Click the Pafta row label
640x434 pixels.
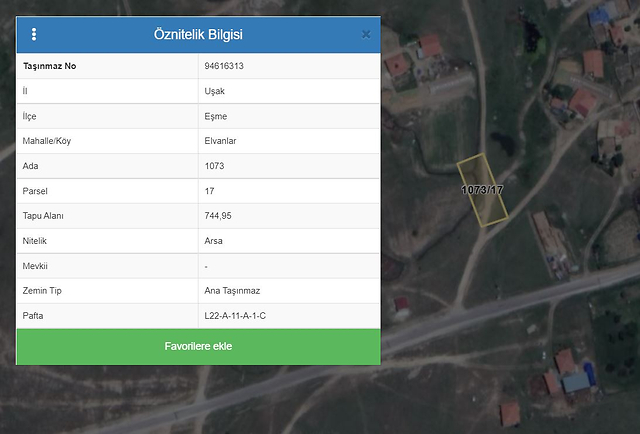[x=33, y=316]
